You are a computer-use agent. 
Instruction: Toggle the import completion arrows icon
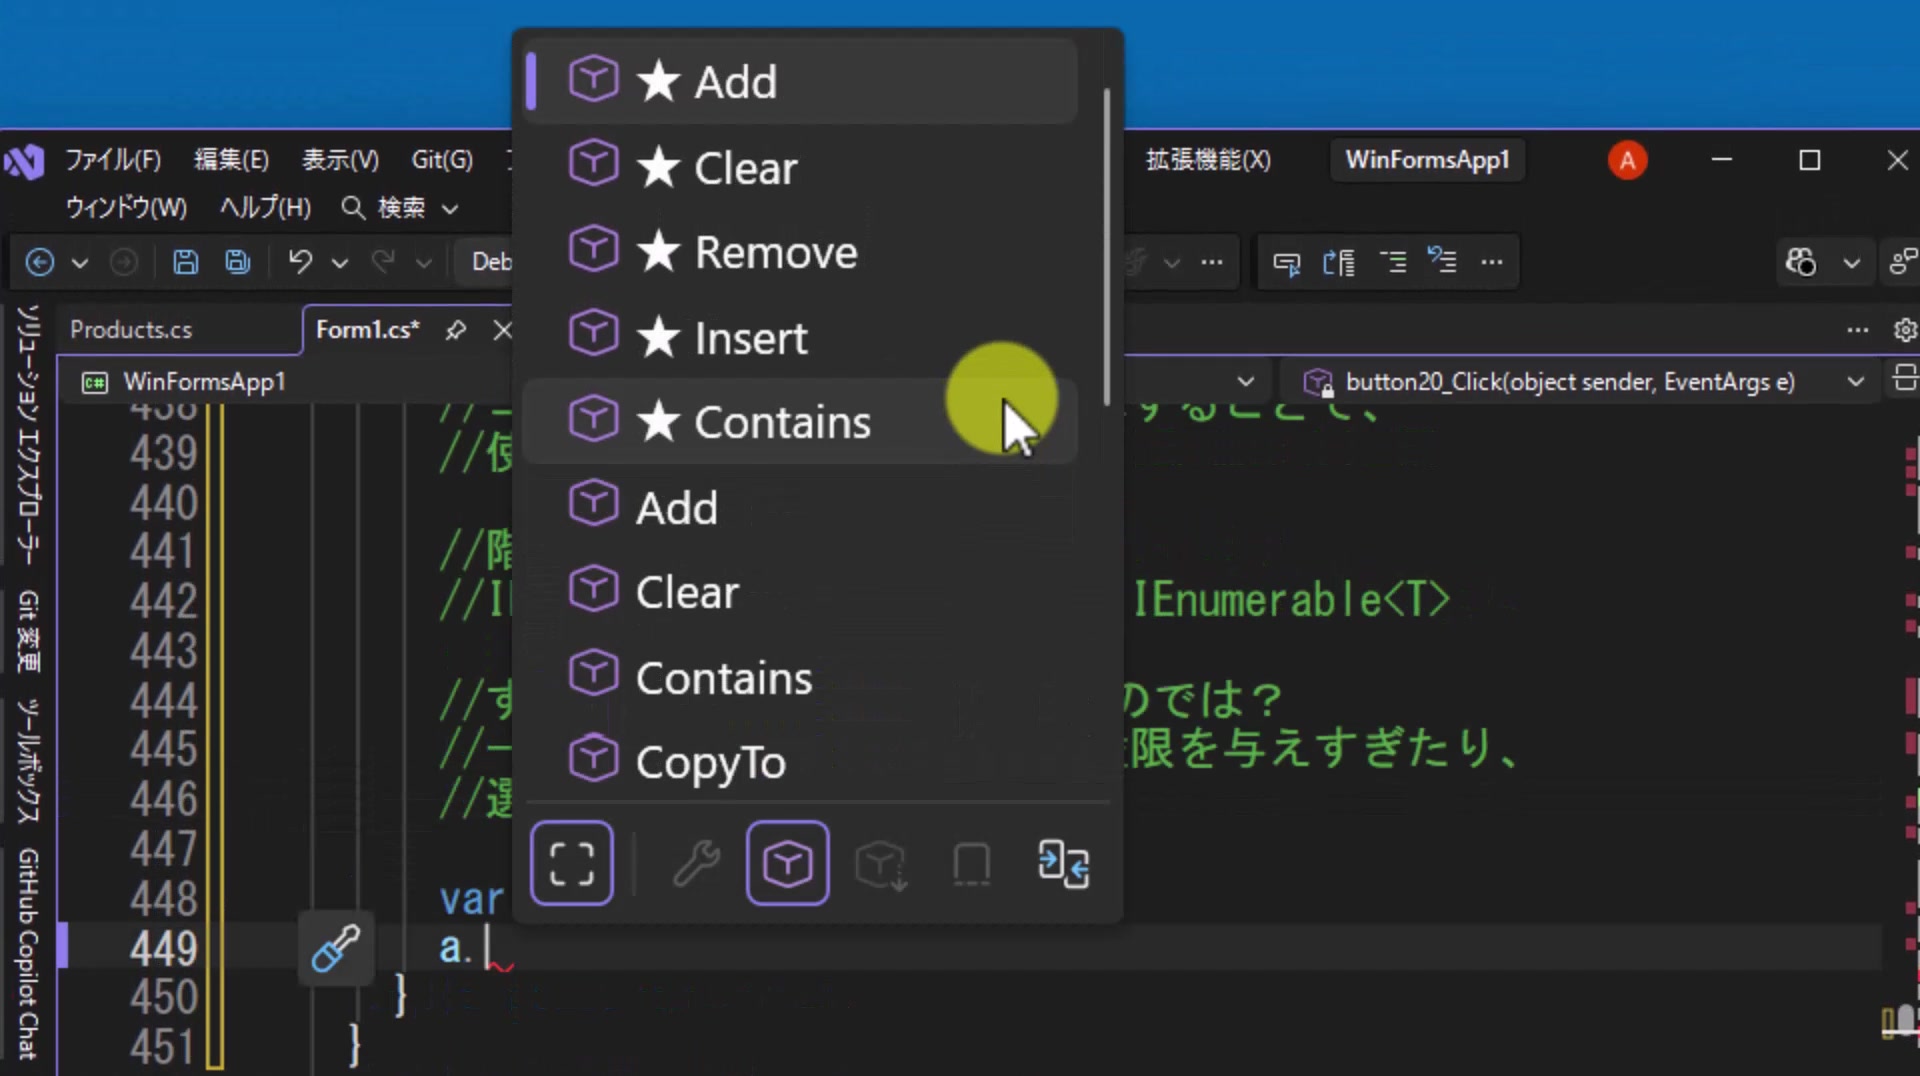point(1063,863)
